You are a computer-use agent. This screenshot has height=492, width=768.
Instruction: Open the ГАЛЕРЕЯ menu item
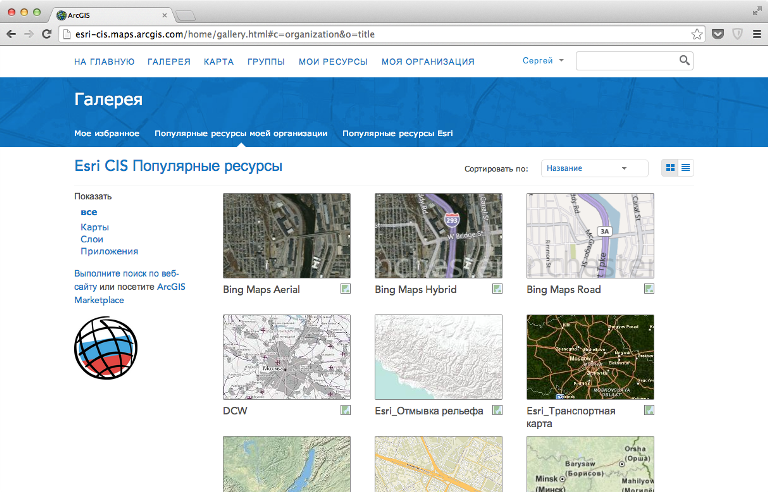point(169,62)
